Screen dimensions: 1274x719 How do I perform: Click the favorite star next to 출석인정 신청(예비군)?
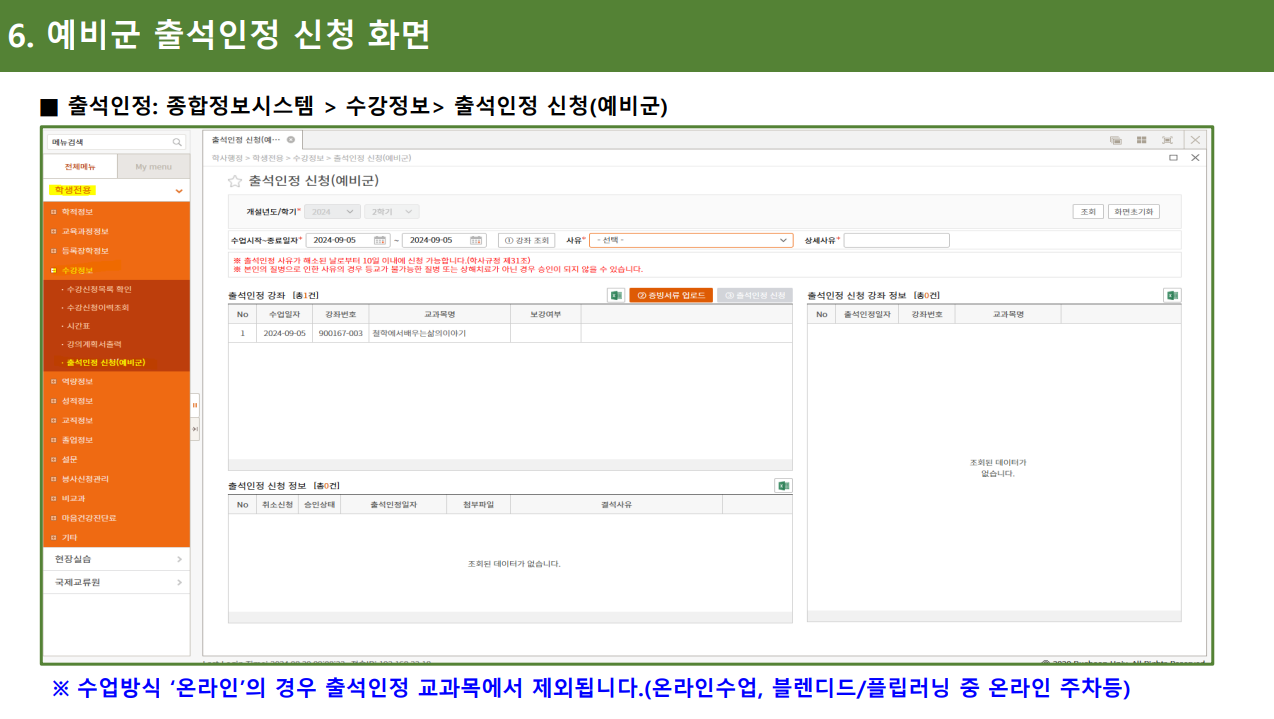click(235, 181)
